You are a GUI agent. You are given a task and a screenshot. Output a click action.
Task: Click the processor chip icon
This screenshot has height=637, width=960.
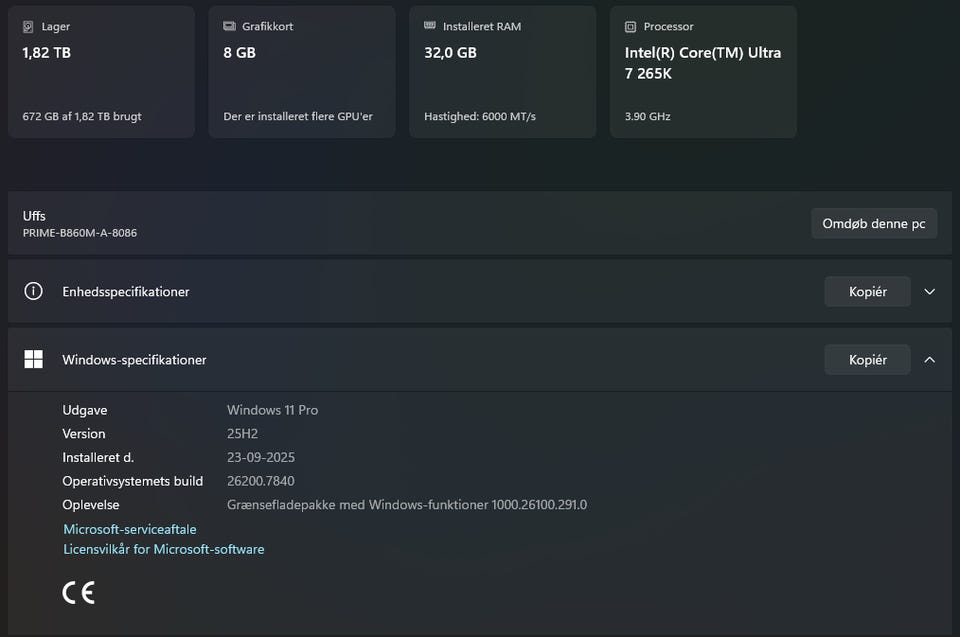(x=630, y=27)
